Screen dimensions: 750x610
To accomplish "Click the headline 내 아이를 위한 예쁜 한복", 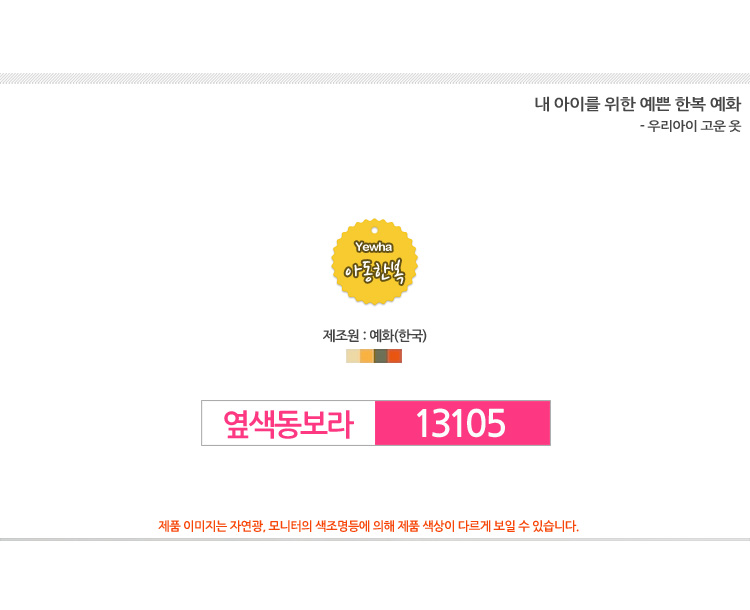I will point(619,104).
